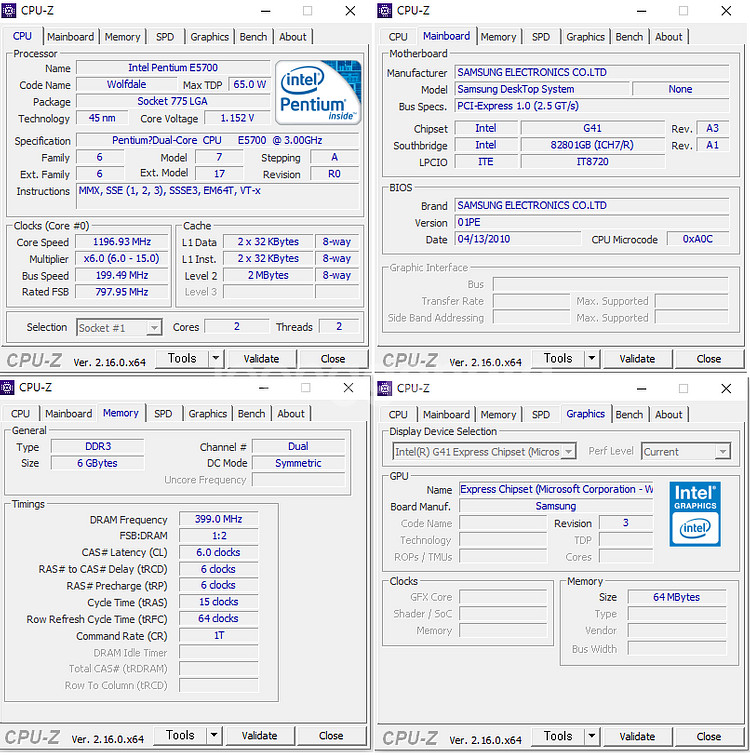Click the Tools button in the Graphics window

coord(558,736)
